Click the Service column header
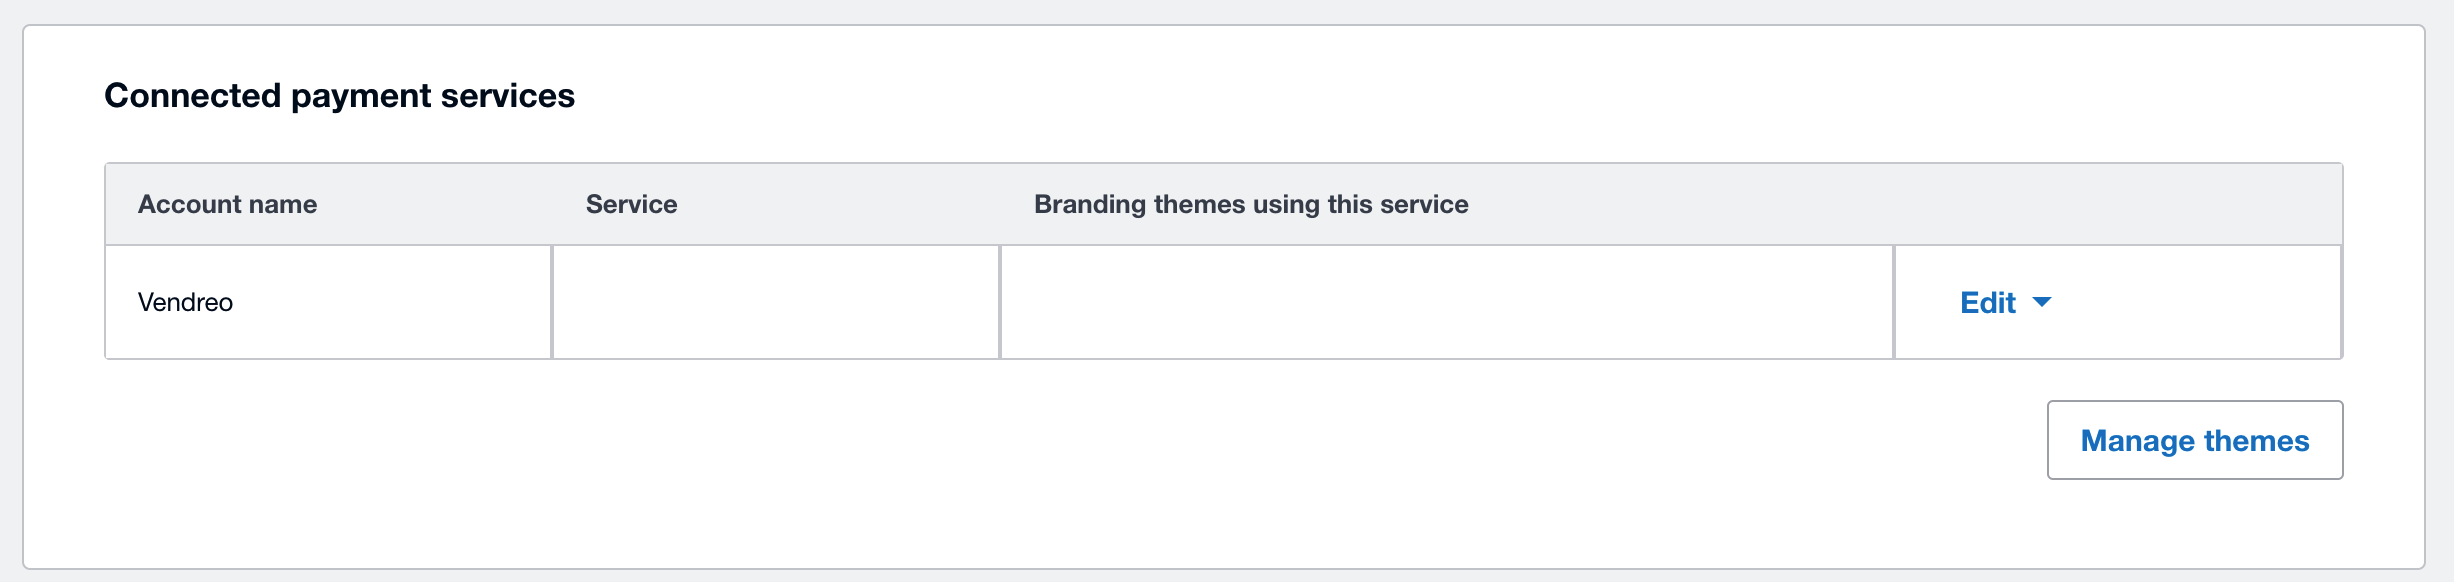 (631, 204)
